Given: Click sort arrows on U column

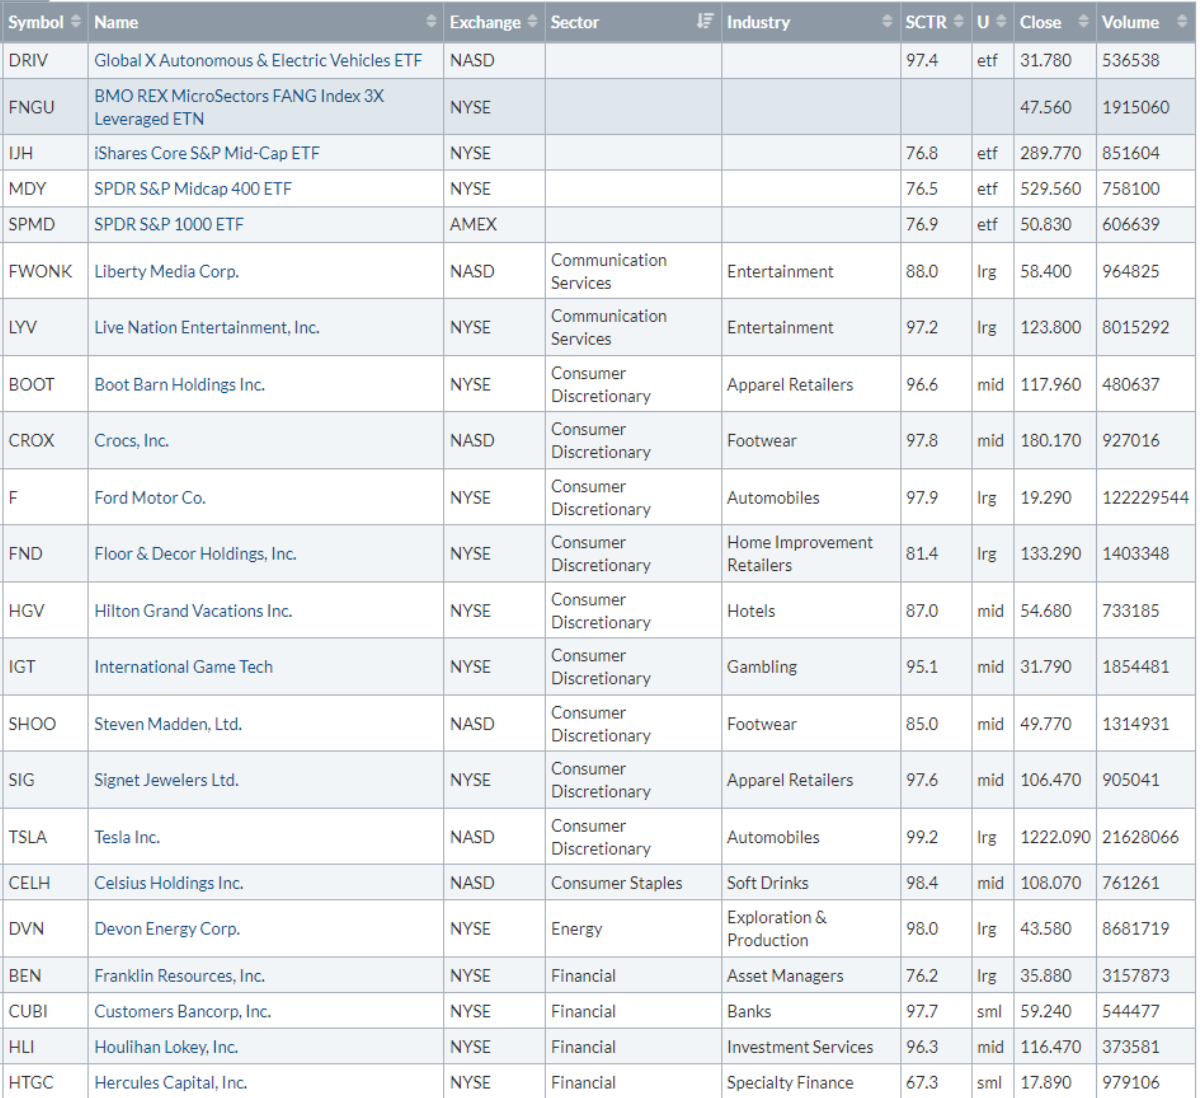Looking at the screenshot, I should click(1001, 22).
